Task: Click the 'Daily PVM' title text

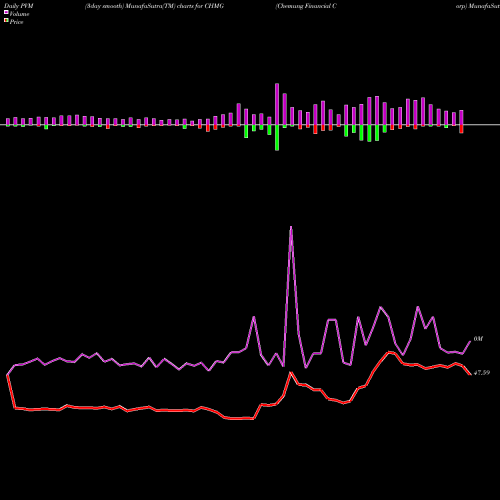Action: pyautogui.click(x=19, y=6)
